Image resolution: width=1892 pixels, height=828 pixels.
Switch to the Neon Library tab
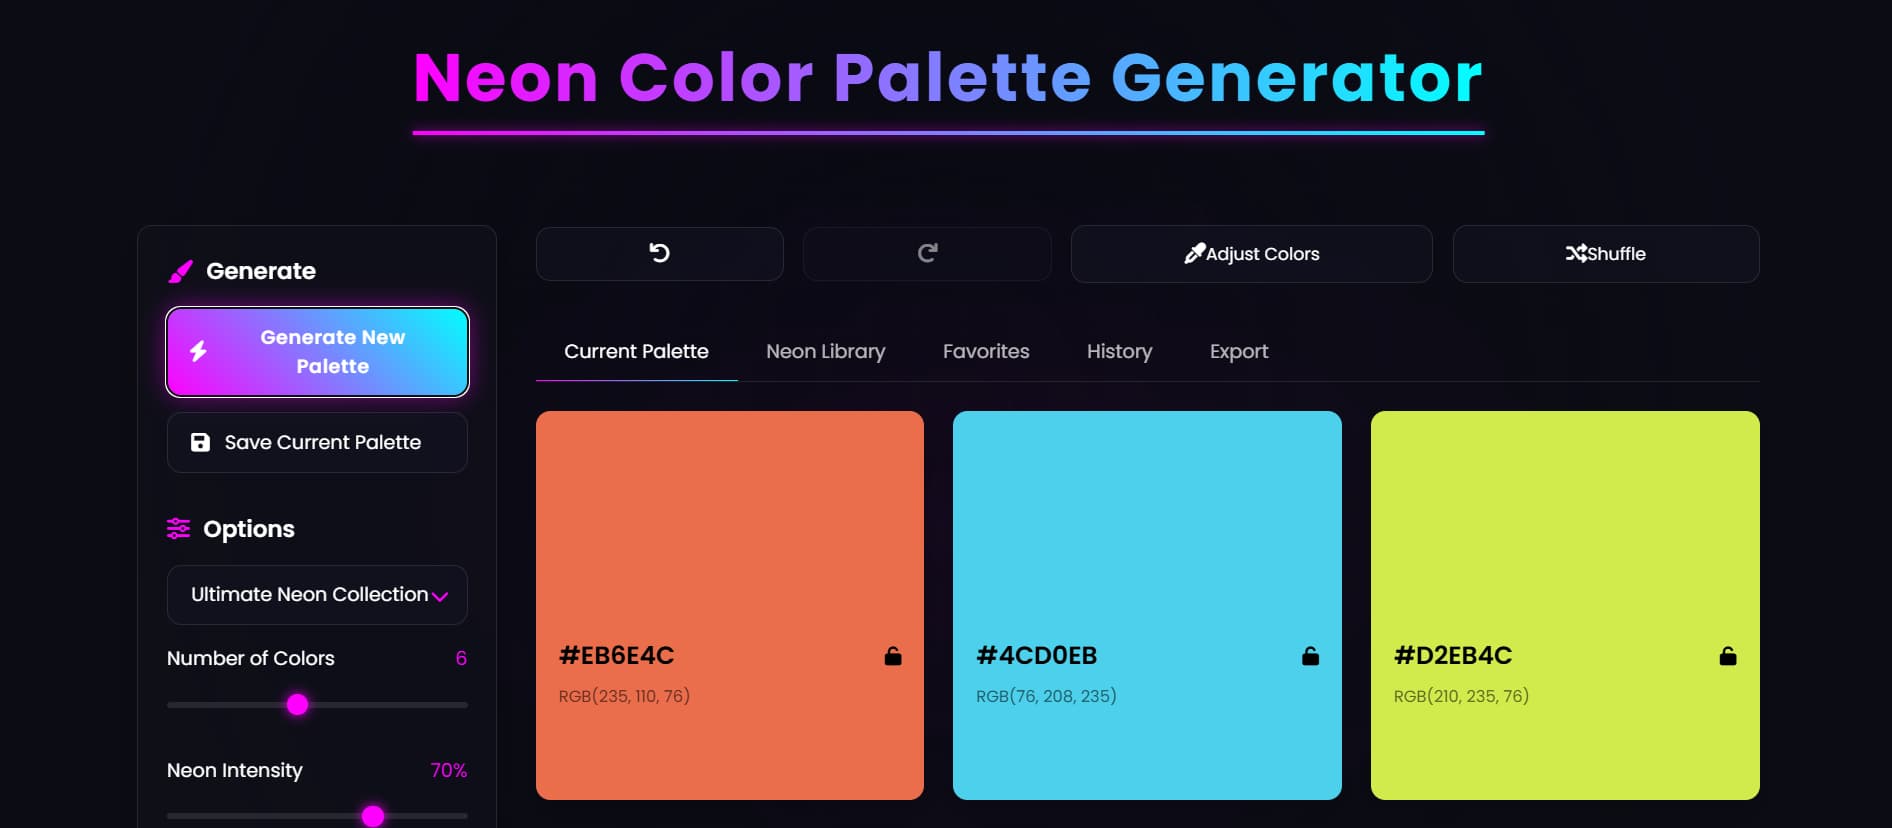coord(825,351)
